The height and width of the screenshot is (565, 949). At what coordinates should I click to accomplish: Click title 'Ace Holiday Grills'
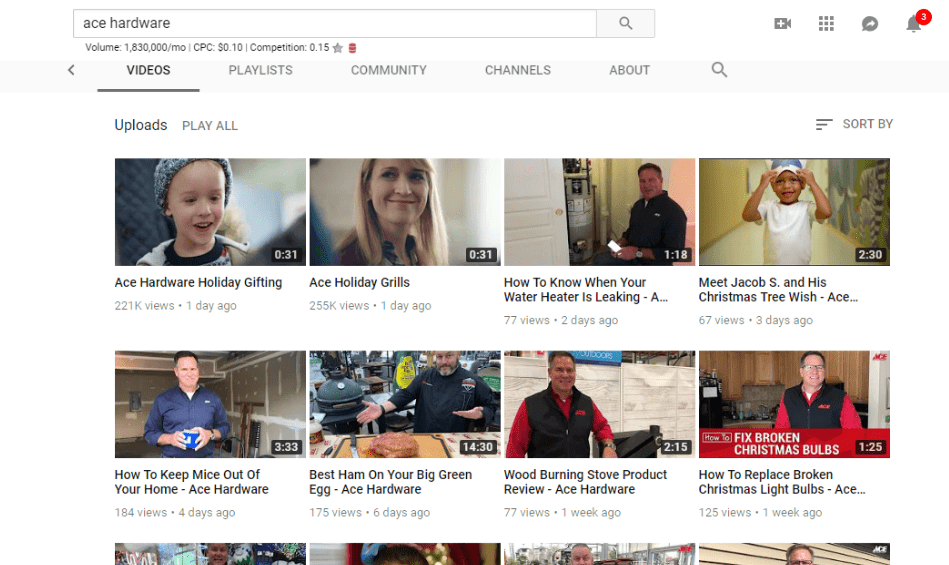click(x=360, y=282)
